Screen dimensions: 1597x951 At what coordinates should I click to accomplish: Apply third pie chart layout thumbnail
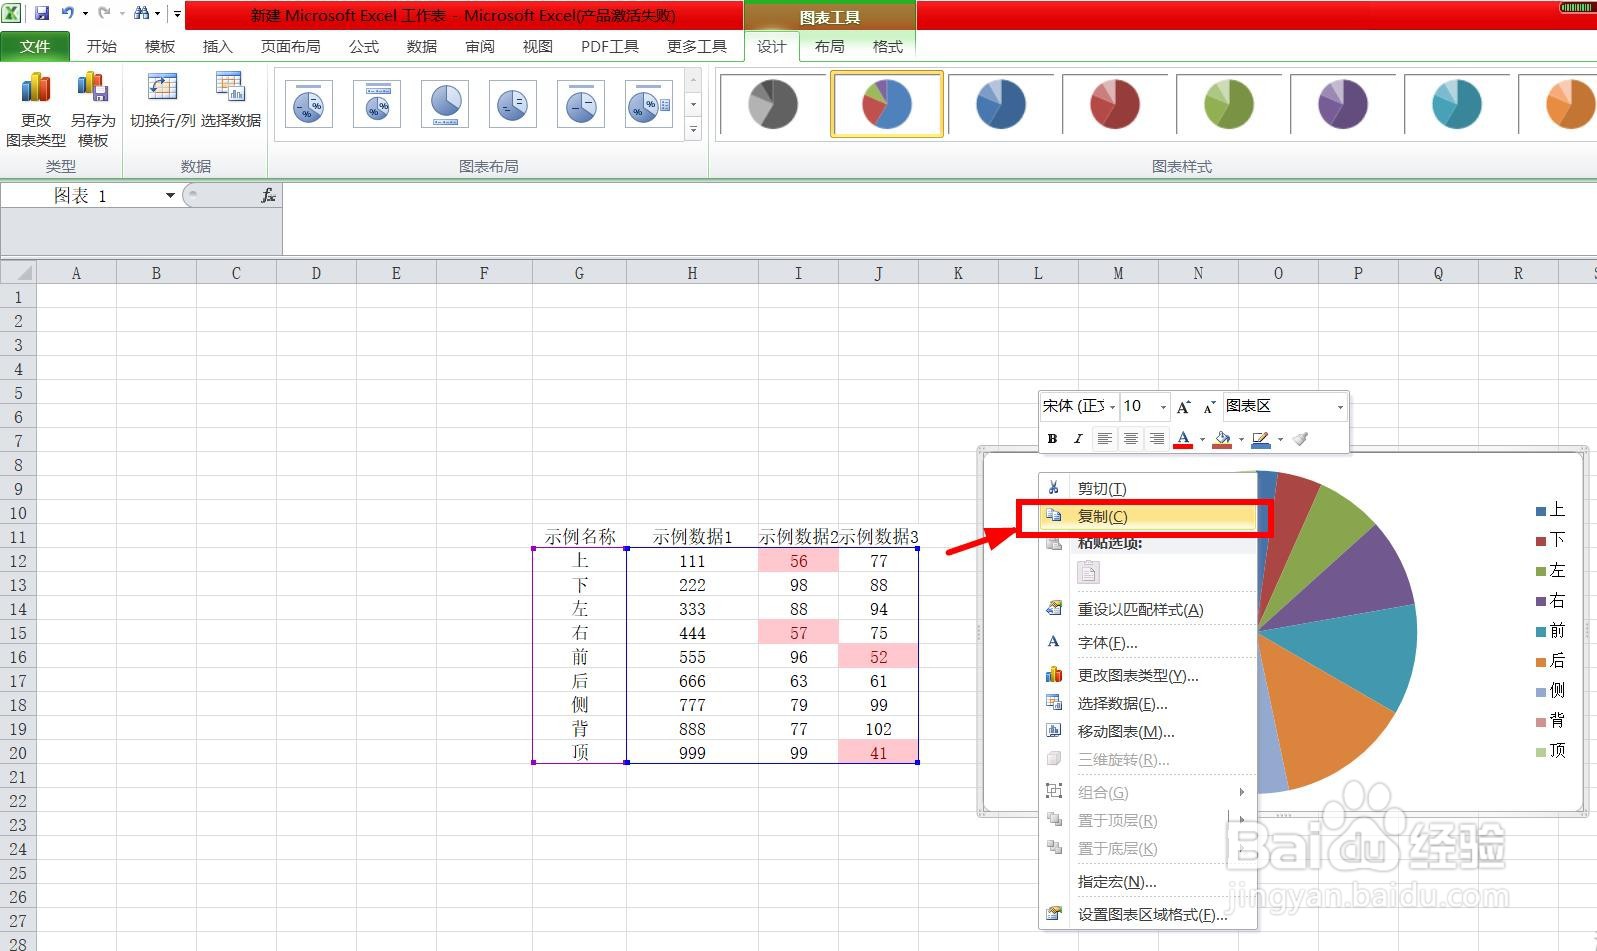[x=445, y=104]
